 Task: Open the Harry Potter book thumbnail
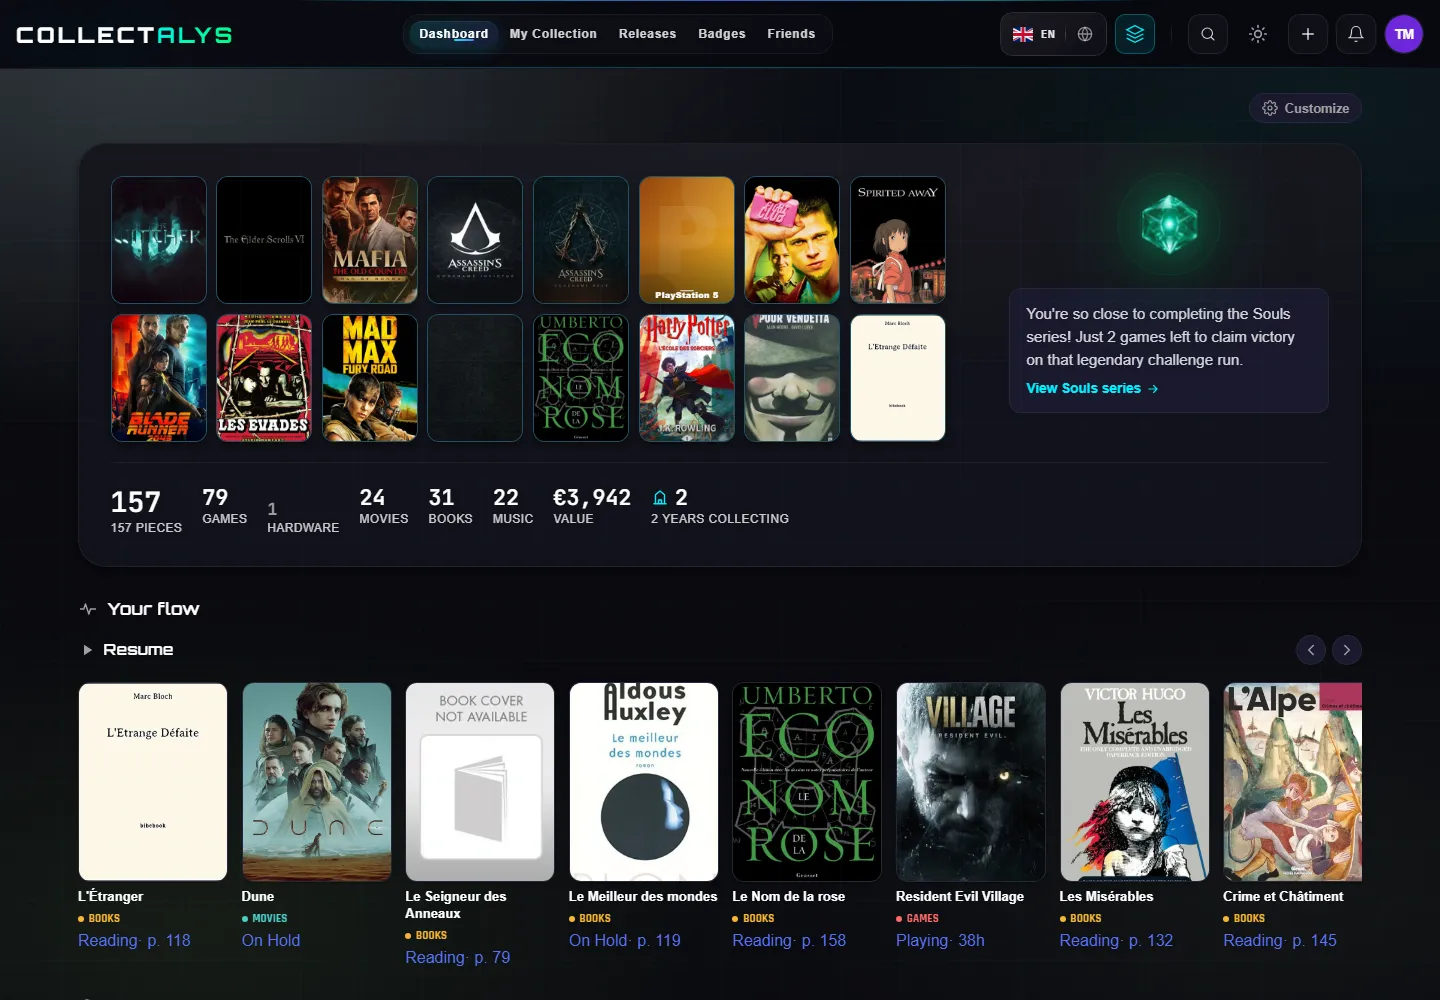pyautogui.click(x=687, y=378)
